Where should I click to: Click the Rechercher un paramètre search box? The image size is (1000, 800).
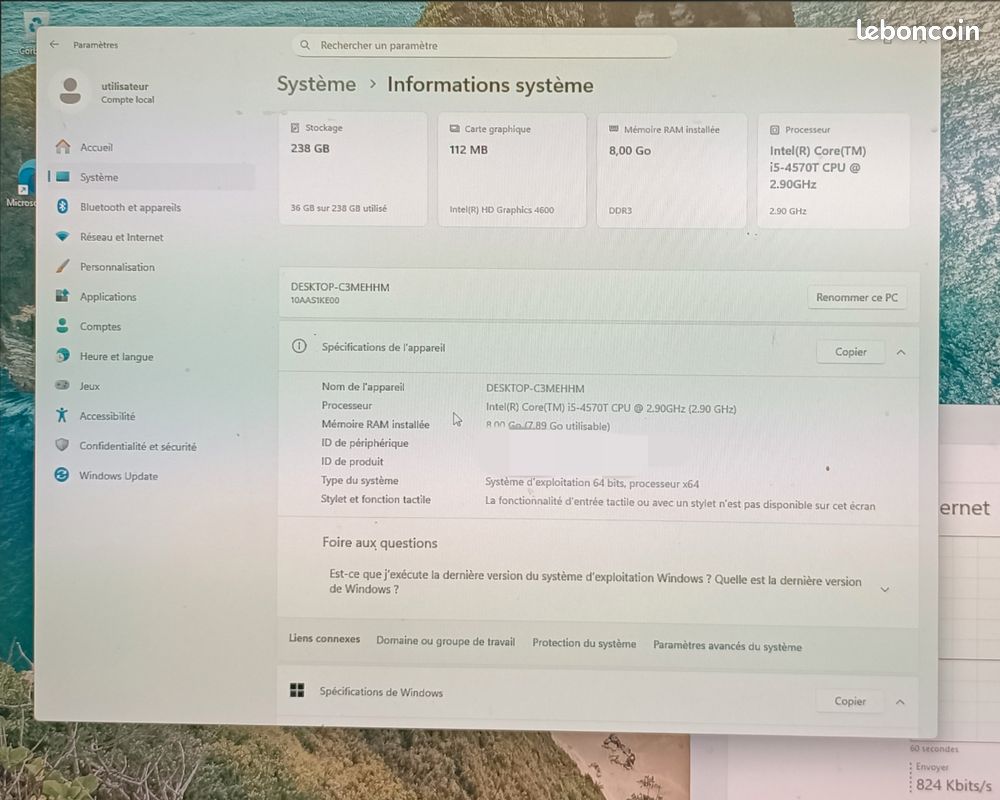[485, 45]
